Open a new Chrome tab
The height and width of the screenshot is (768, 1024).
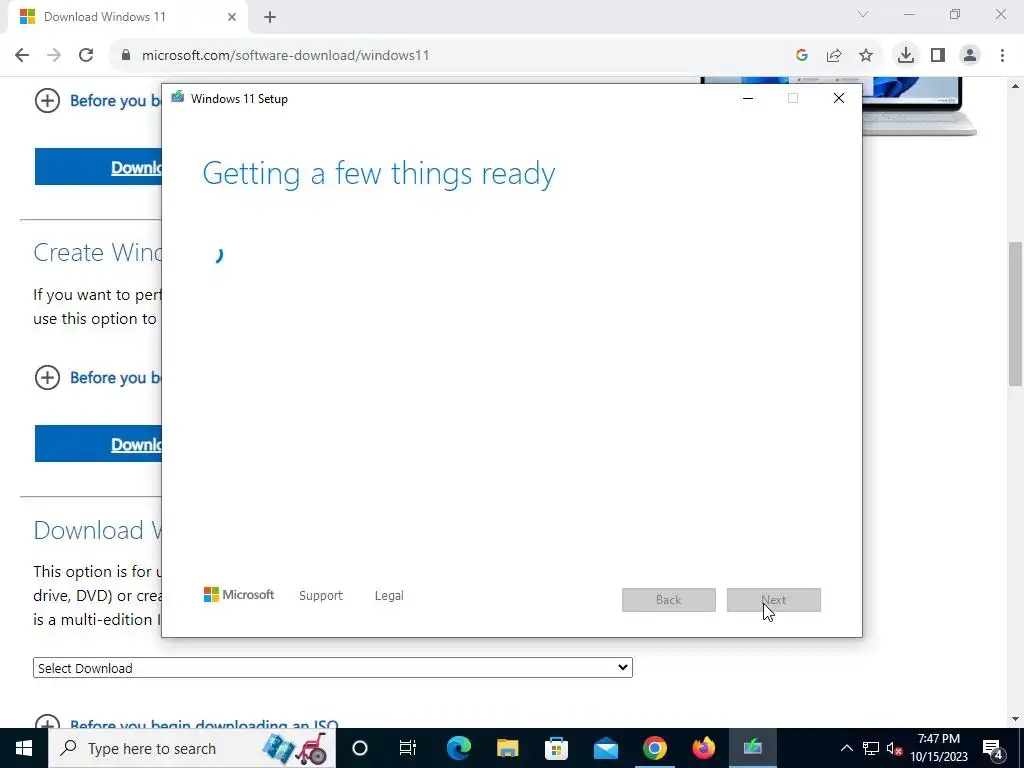tap(270, 18)
